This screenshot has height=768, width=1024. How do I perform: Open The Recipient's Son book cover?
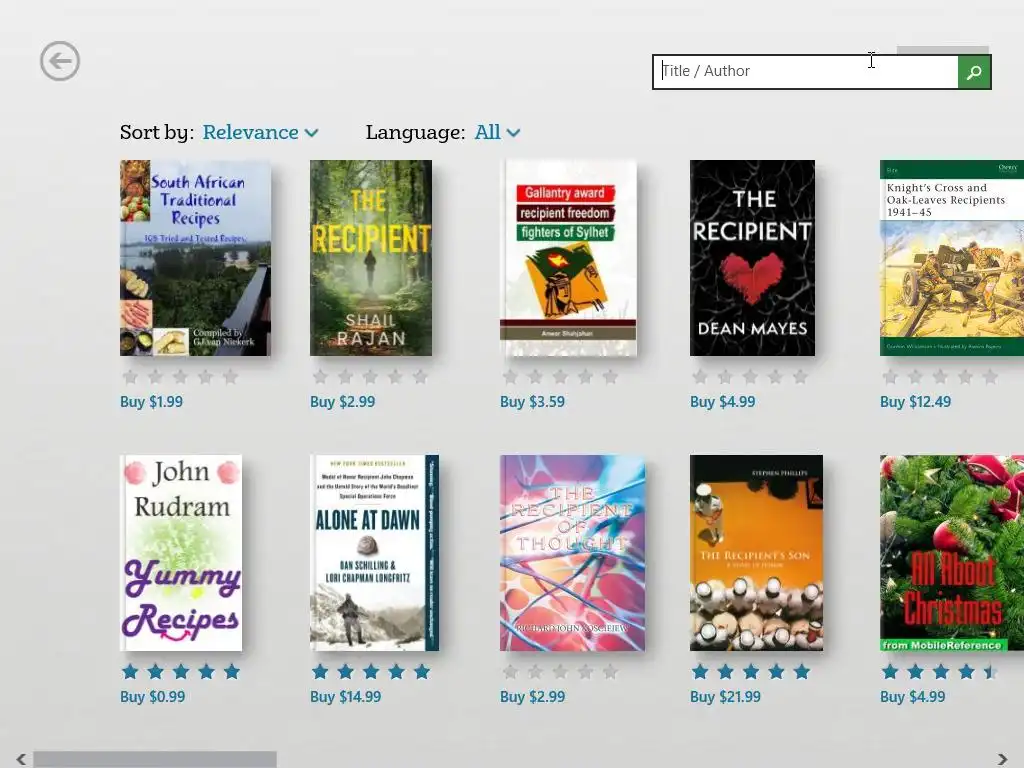(756, 553)
